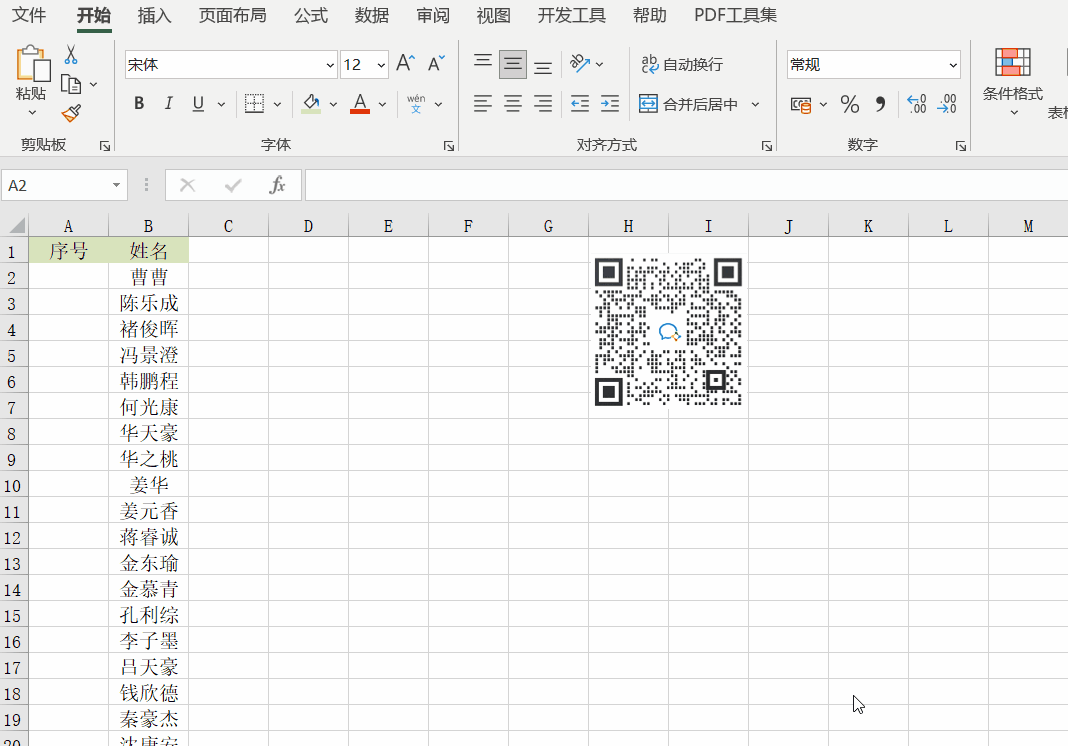Apply fill color bucket
Screen dimensions: 1068x746
[x=311, y=104]
